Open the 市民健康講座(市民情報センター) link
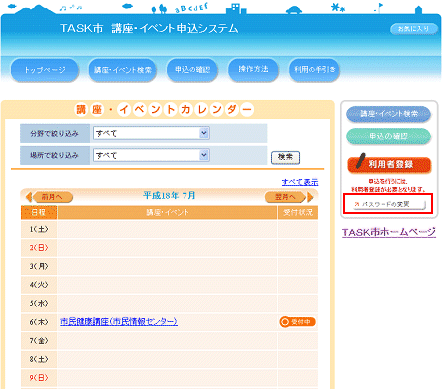The image size is (442, 389). 119,321
